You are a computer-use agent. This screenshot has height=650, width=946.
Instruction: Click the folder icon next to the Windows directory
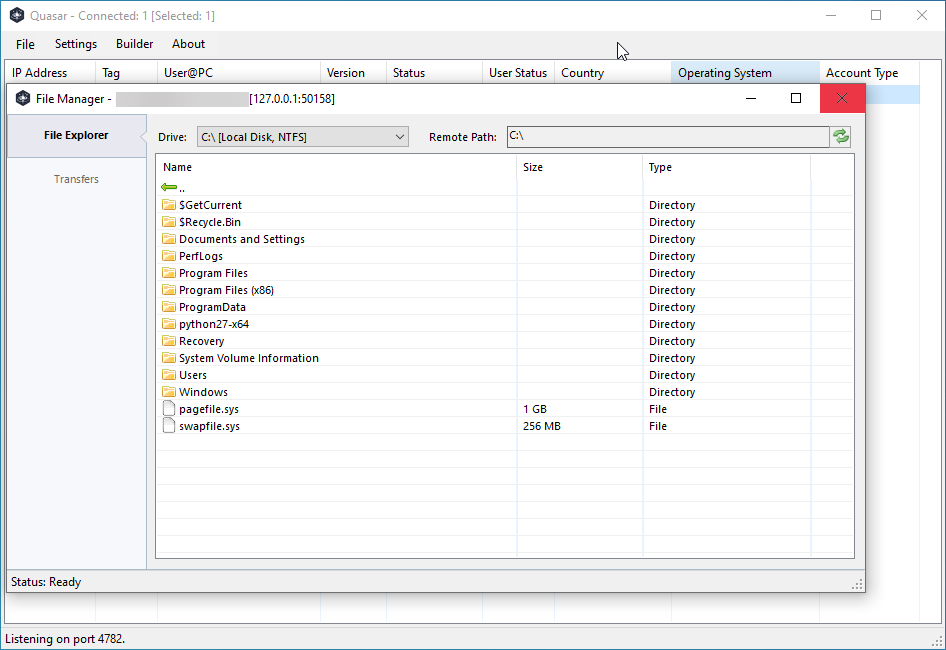tap(168, 391)
